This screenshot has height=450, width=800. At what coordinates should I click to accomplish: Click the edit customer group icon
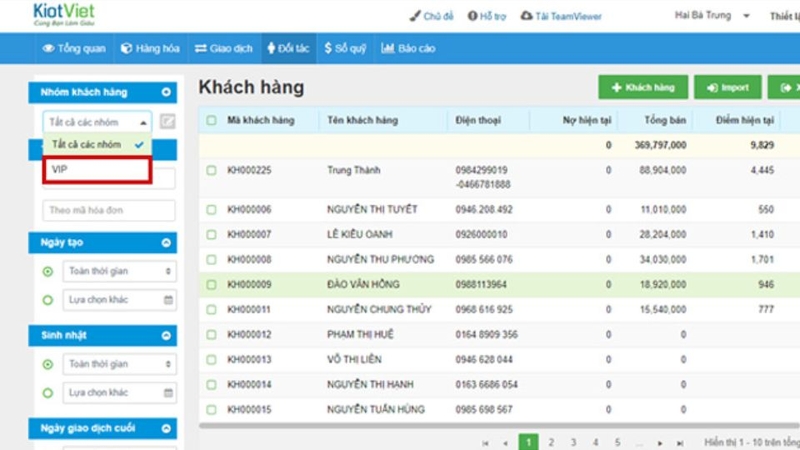(x=167, y=121)
